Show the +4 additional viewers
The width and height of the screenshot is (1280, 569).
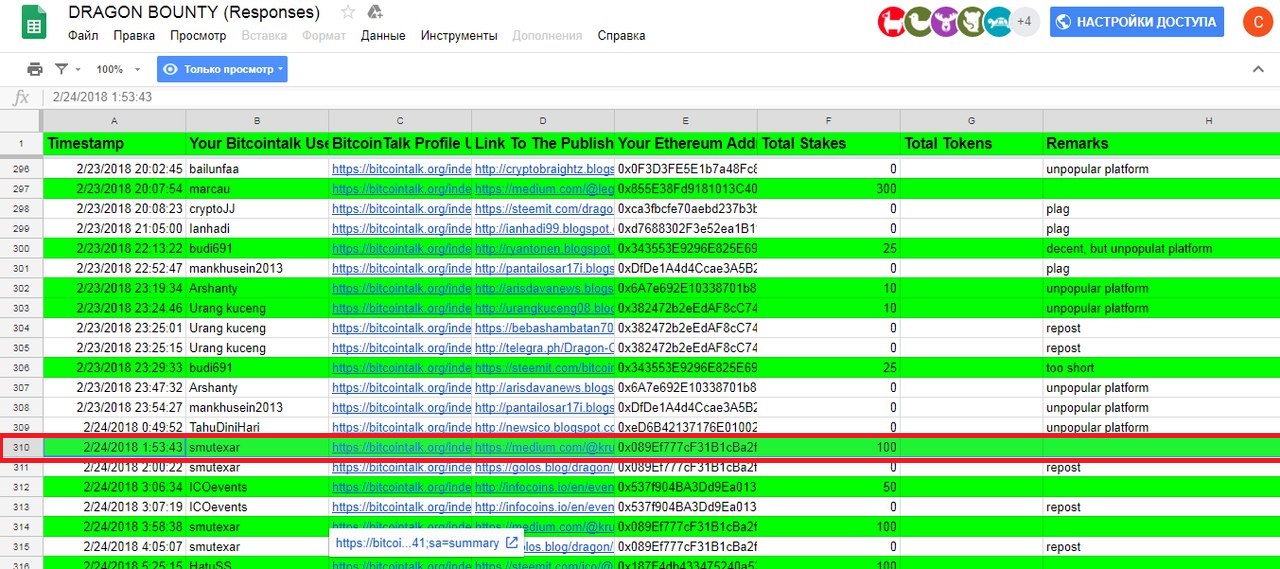click(x=1025, y=21)
